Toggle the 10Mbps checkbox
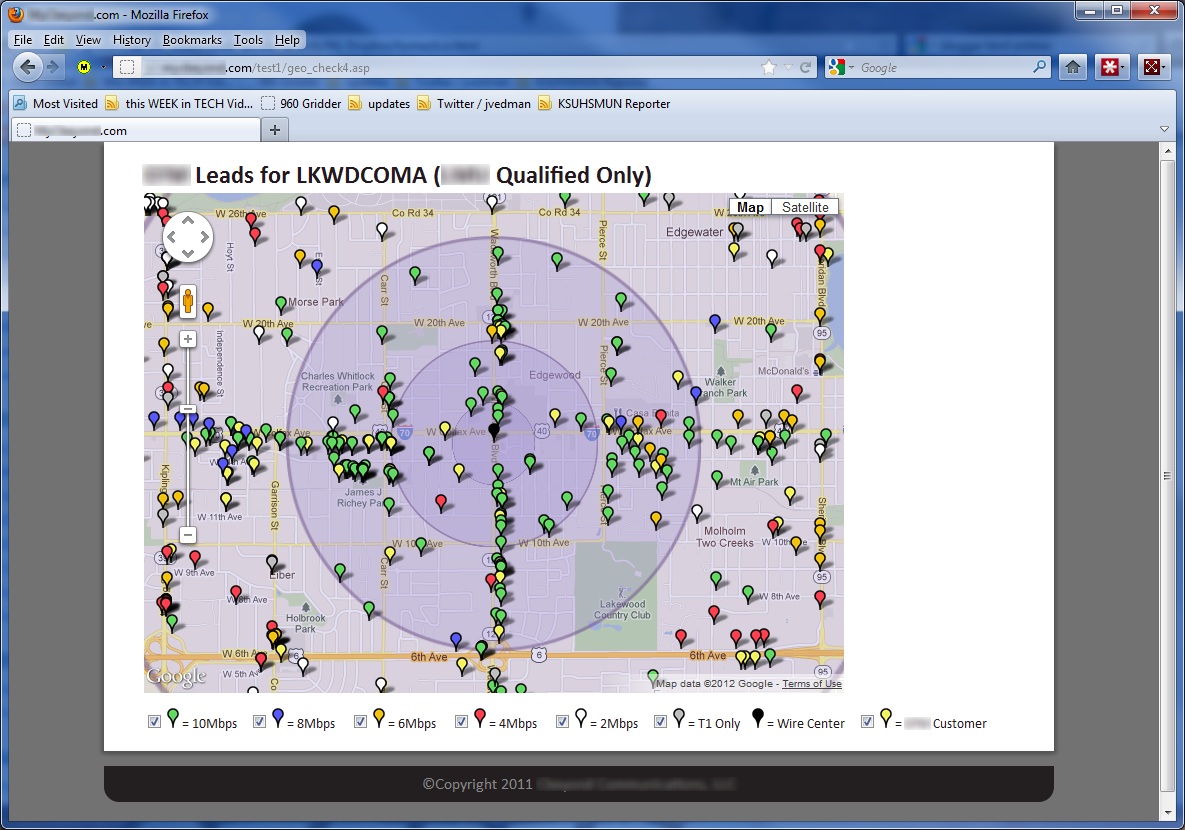The image size is (1185, 830). (154, 721)
